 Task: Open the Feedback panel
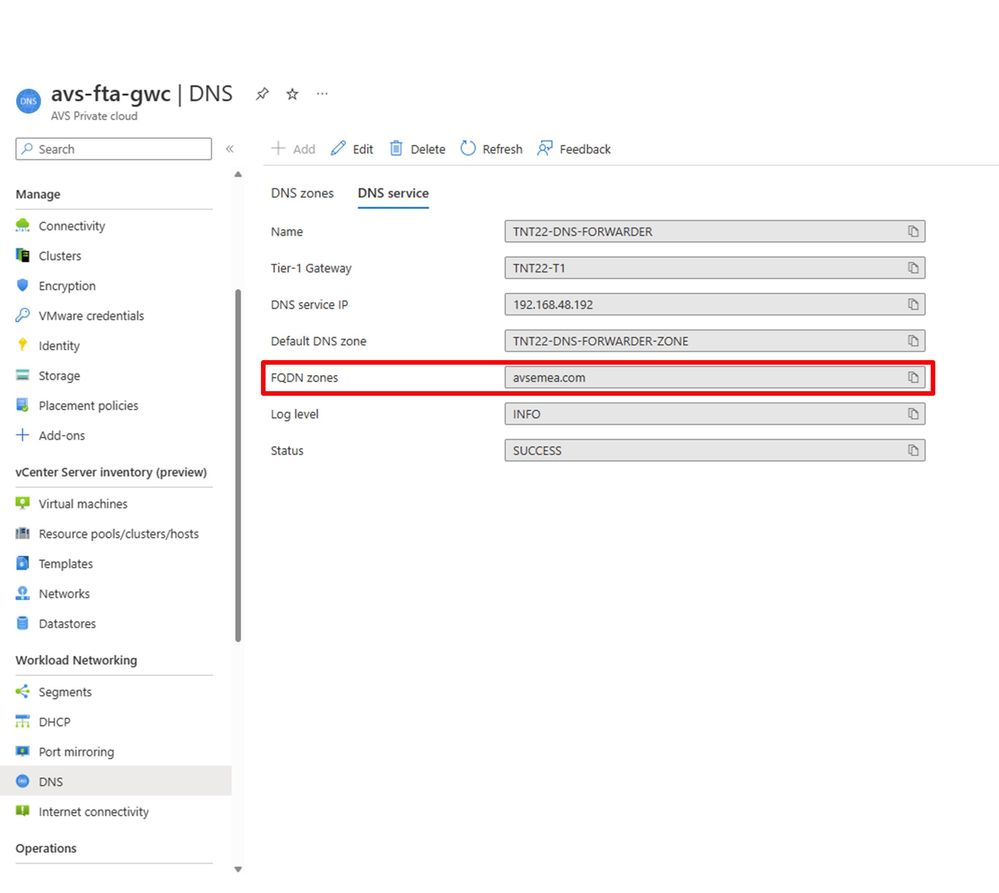574,149
